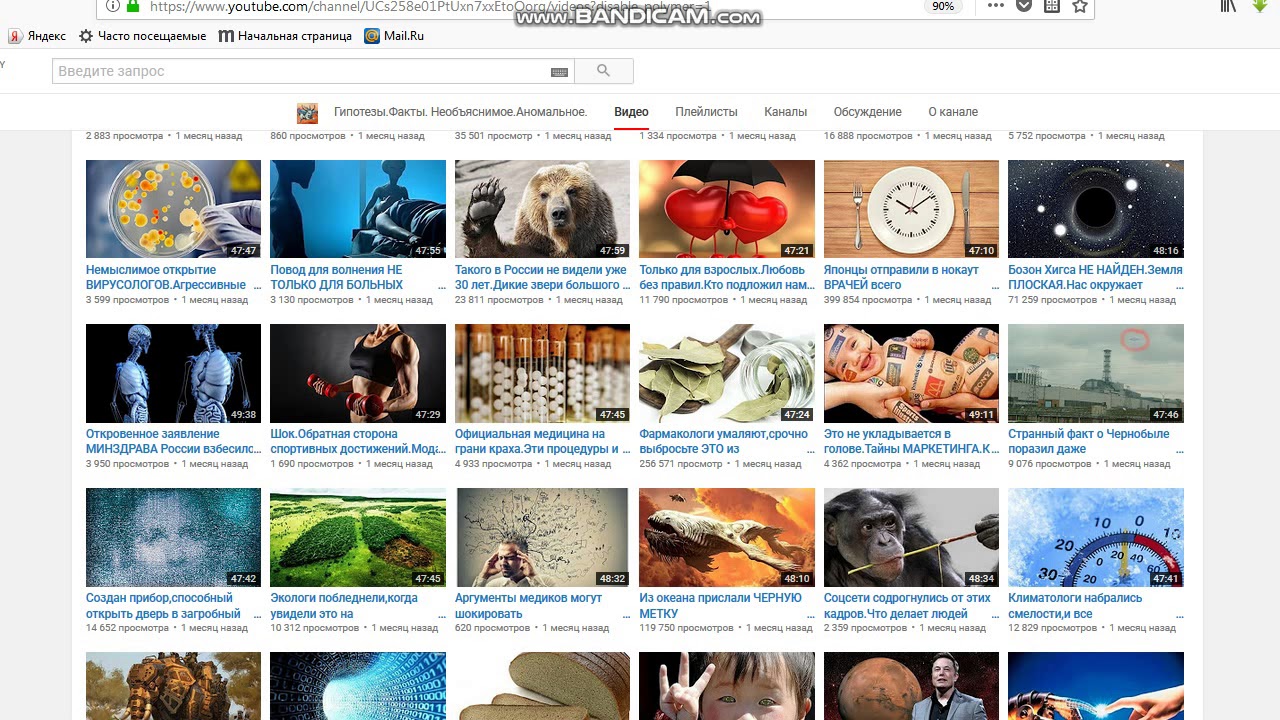Open the on-screen keyboard icon in search box
The height and width of the screenshot is (720, 1280).
(x=559, y=72)
